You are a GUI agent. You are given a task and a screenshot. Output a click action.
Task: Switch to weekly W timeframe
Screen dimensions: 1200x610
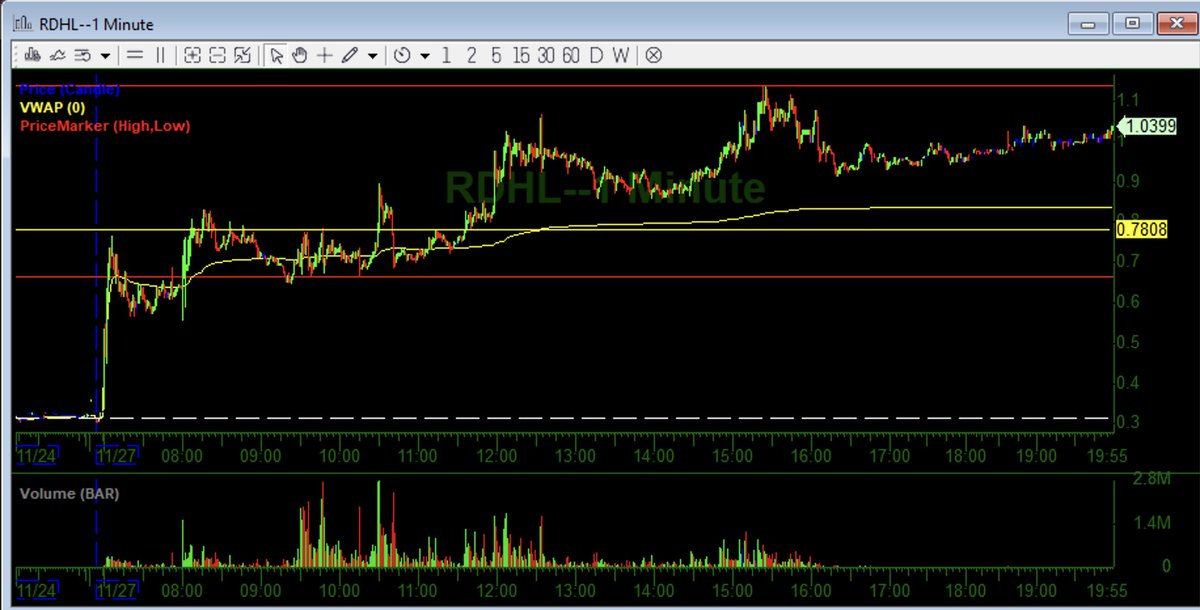[x=621, y=55]
